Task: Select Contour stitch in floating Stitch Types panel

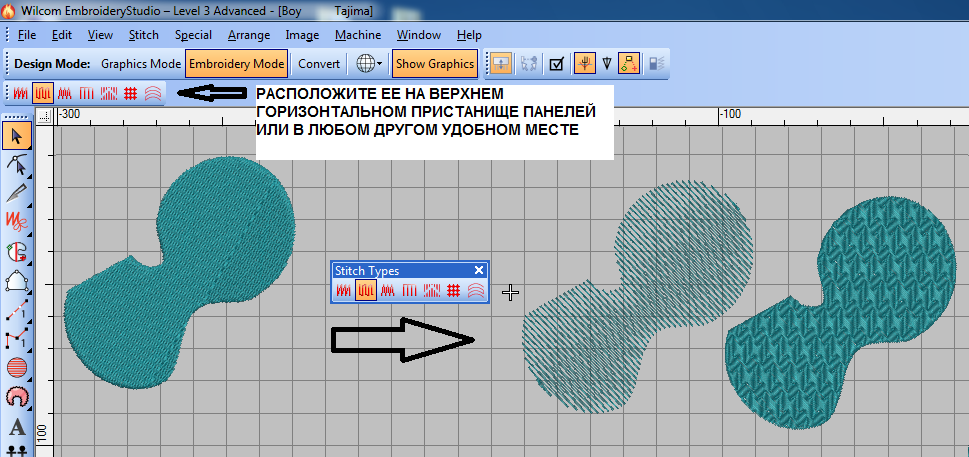Action: click(x=475, y=290)
